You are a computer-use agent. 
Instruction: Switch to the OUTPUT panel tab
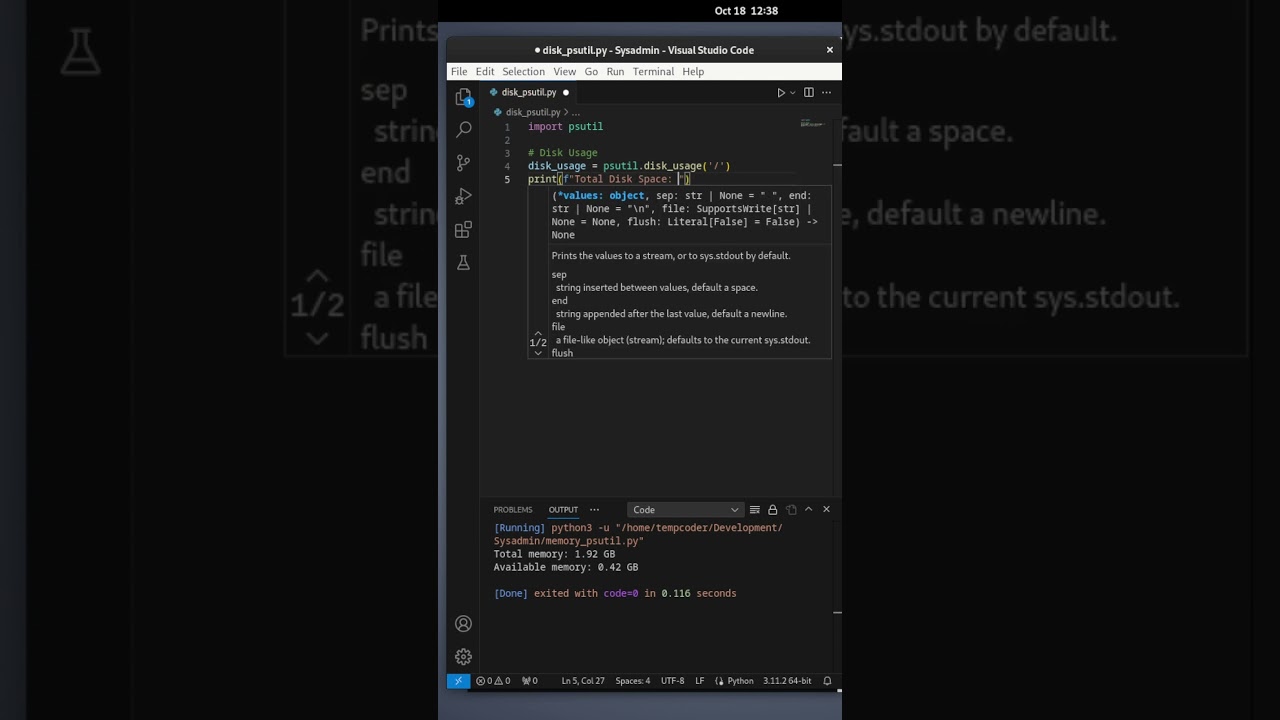coord(563,510)
